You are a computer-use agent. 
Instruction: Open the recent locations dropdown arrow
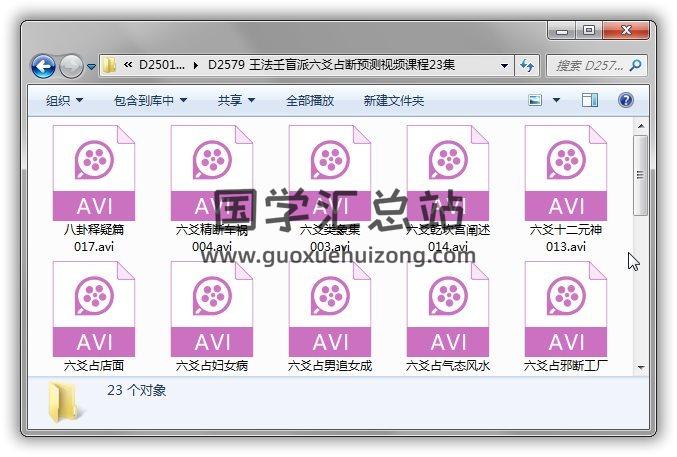pos(91,67)
